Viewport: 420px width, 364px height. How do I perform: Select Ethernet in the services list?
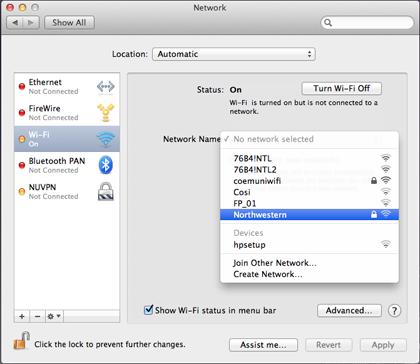click(x=67, y=87)
